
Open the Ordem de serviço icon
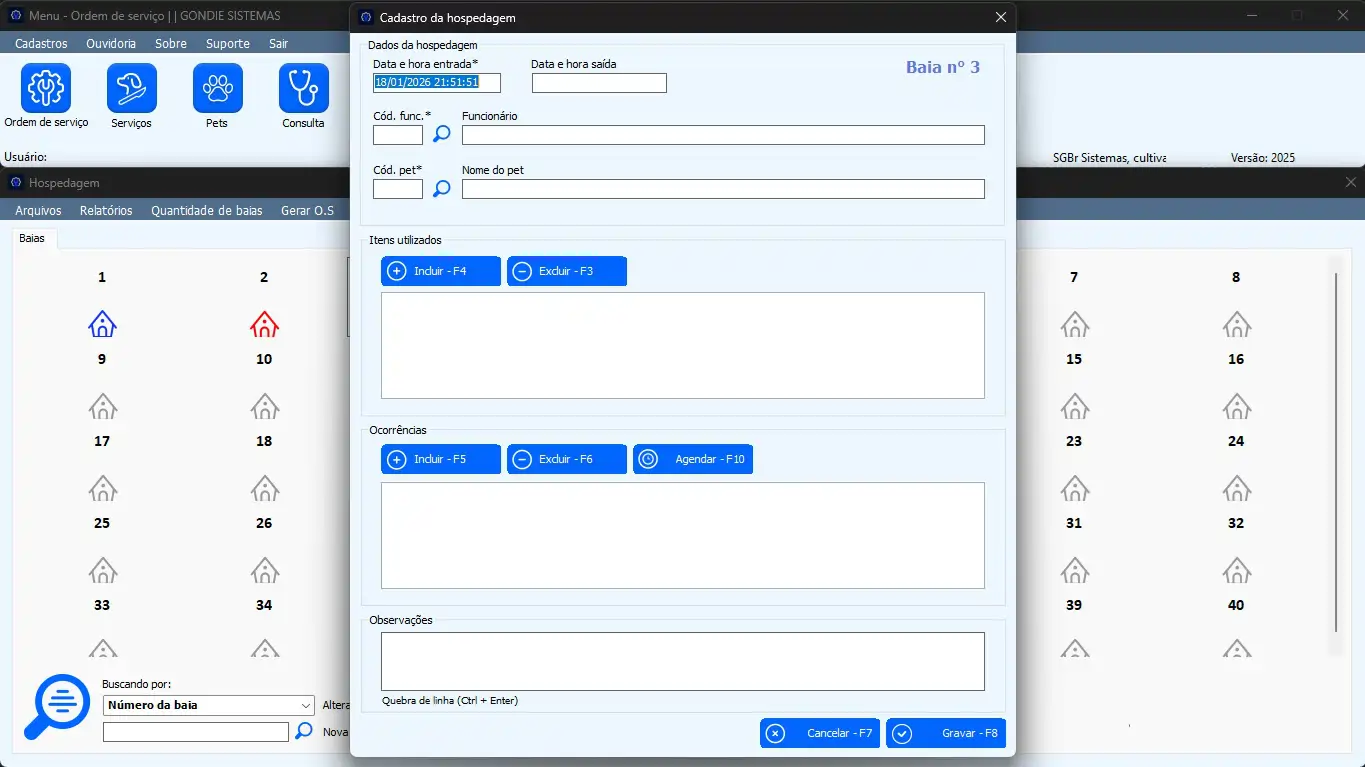(46, 89)
